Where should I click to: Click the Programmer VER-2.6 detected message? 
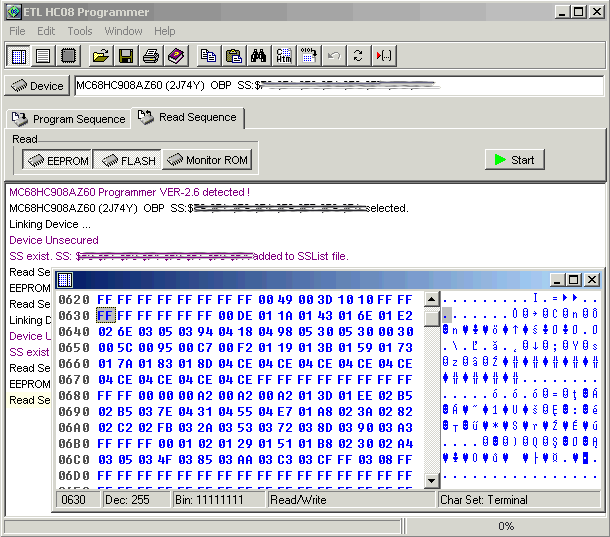[129, 192]
